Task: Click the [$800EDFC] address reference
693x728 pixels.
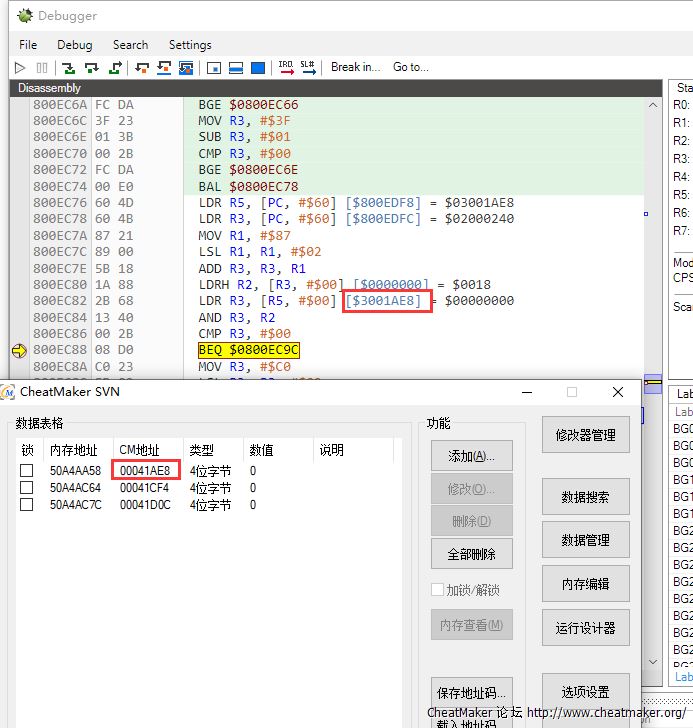Action: tap(383, 219)
